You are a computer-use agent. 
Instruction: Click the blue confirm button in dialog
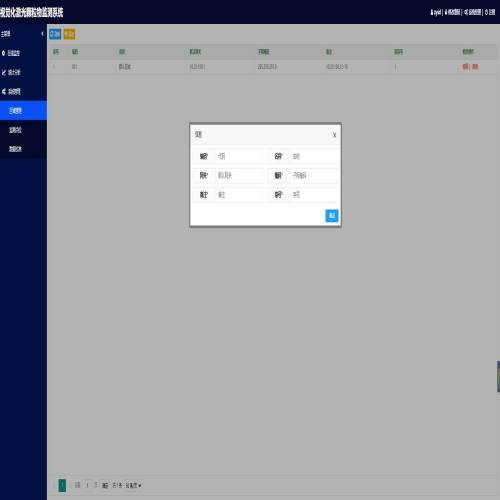[332, 216]
